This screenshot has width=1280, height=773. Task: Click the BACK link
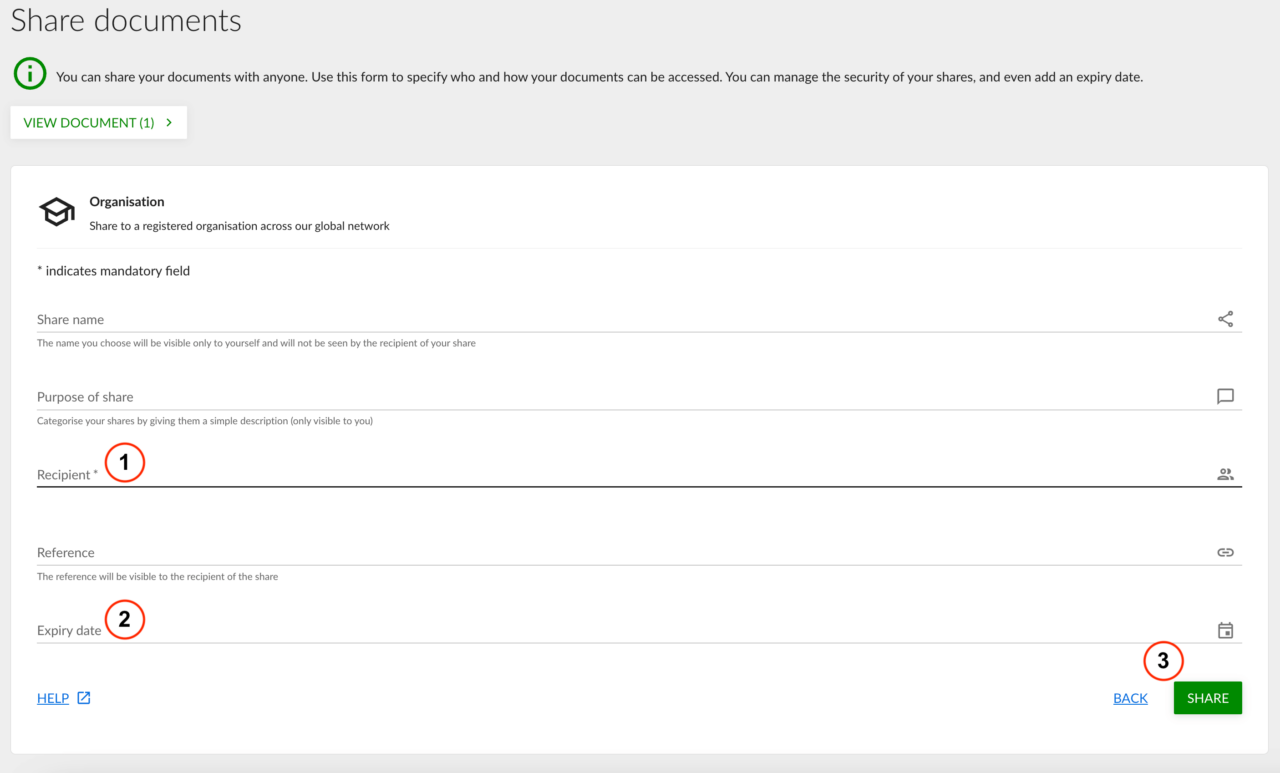pyautogui.click(x=1130, y=698)
